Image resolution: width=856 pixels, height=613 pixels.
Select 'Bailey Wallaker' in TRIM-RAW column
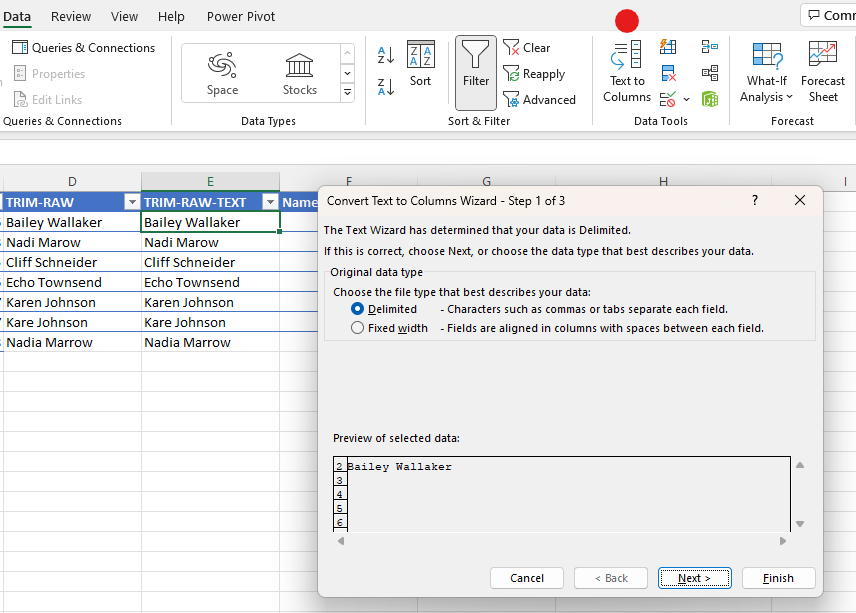pyautogui.click(x=72, y=222)
